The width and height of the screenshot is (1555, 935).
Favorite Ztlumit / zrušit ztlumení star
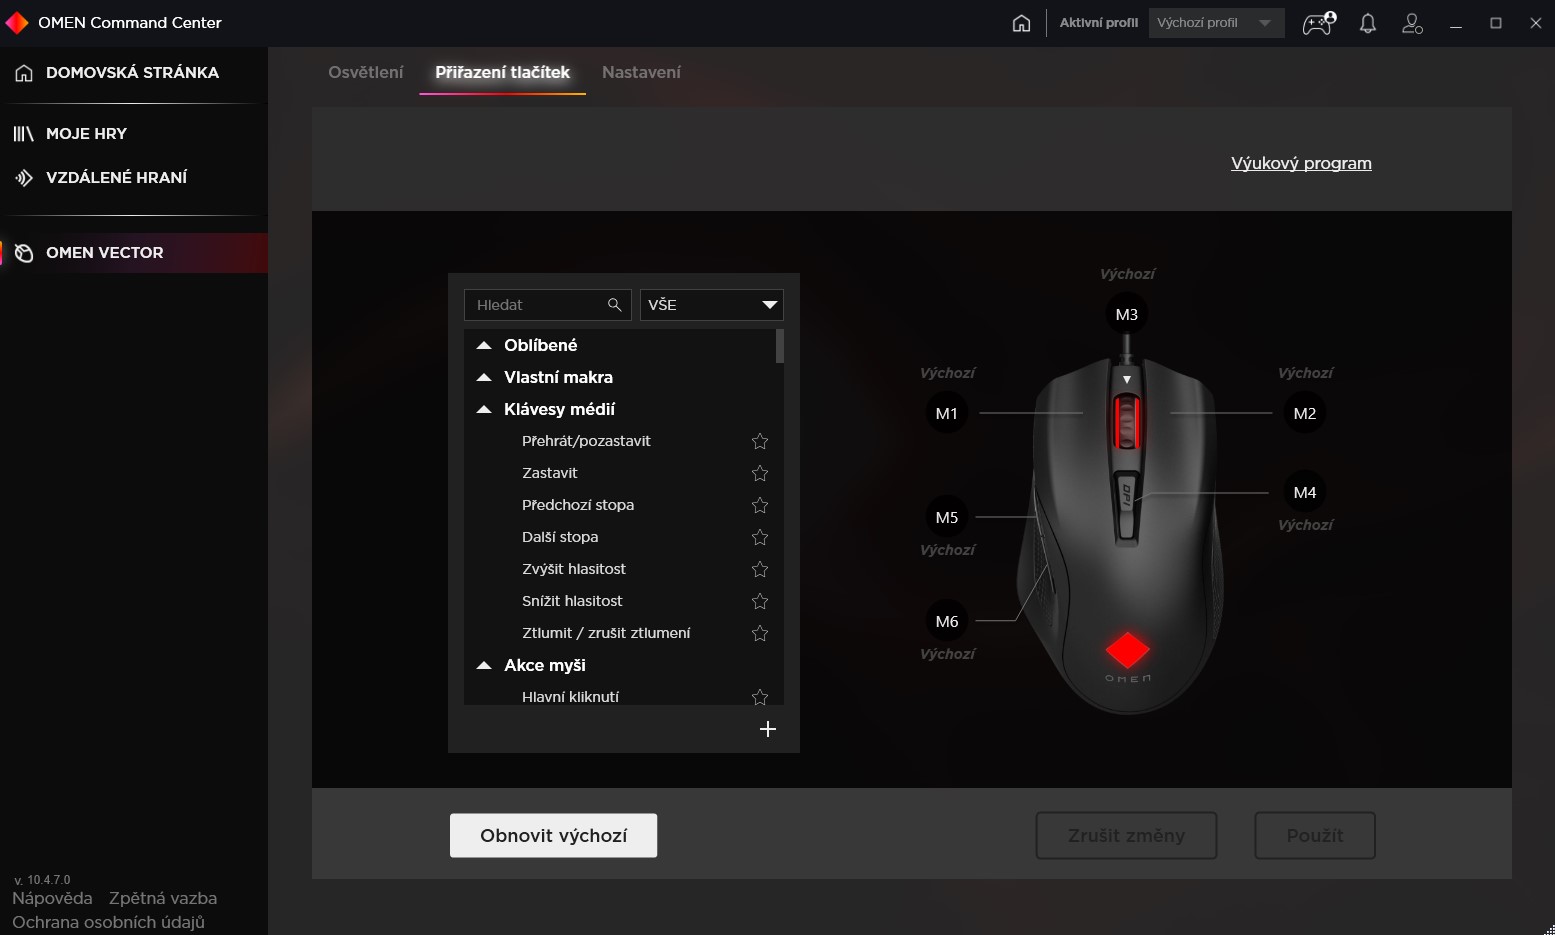[x=760, y=633]
